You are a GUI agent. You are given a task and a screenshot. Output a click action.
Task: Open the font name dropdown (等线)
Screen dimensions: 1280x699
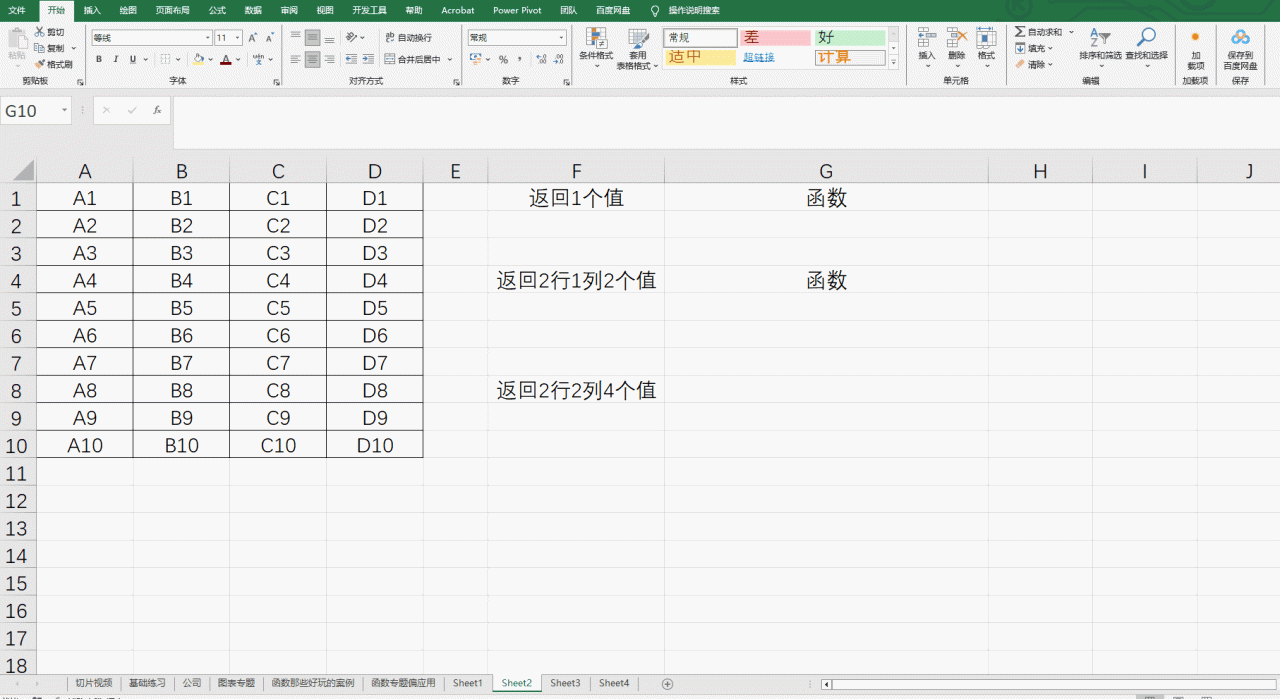coord(208,38)
